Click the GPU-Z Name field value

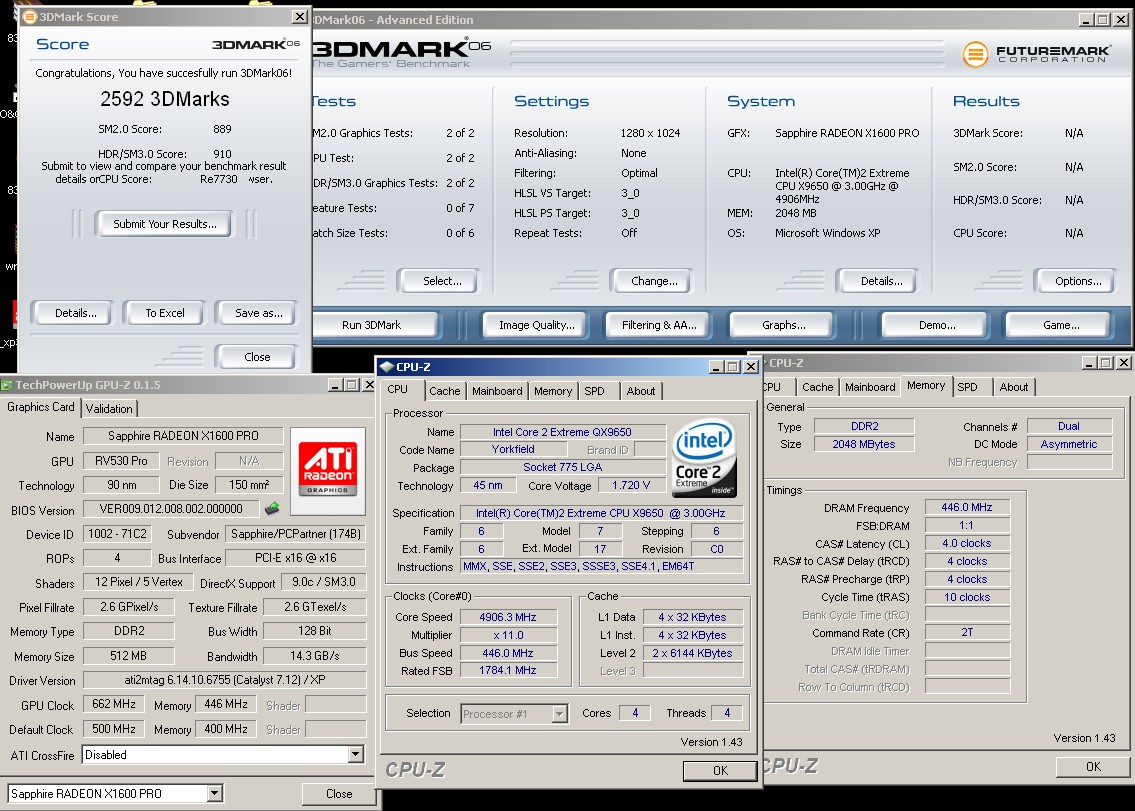(183, 436)
